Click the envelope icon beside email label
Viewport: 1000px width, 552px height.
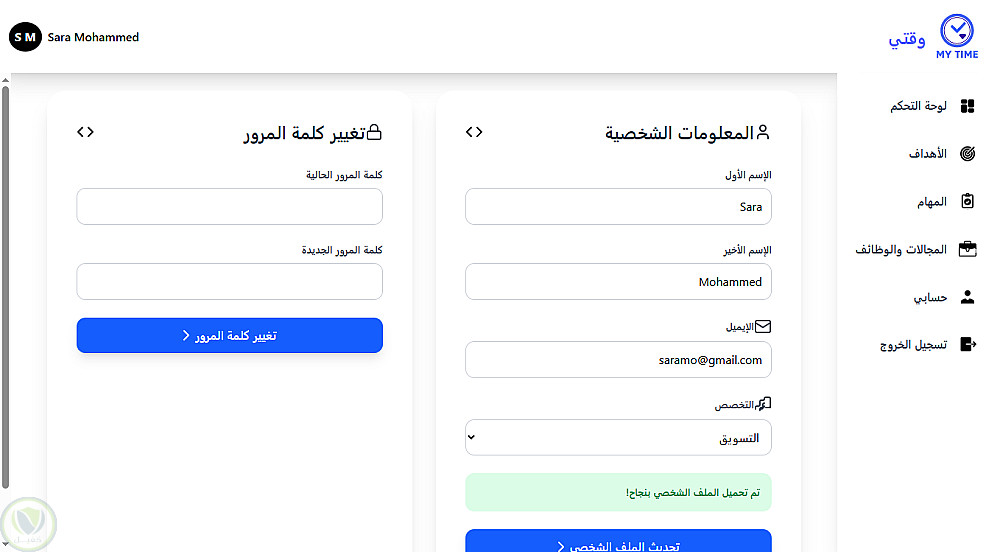coord(763,327)
